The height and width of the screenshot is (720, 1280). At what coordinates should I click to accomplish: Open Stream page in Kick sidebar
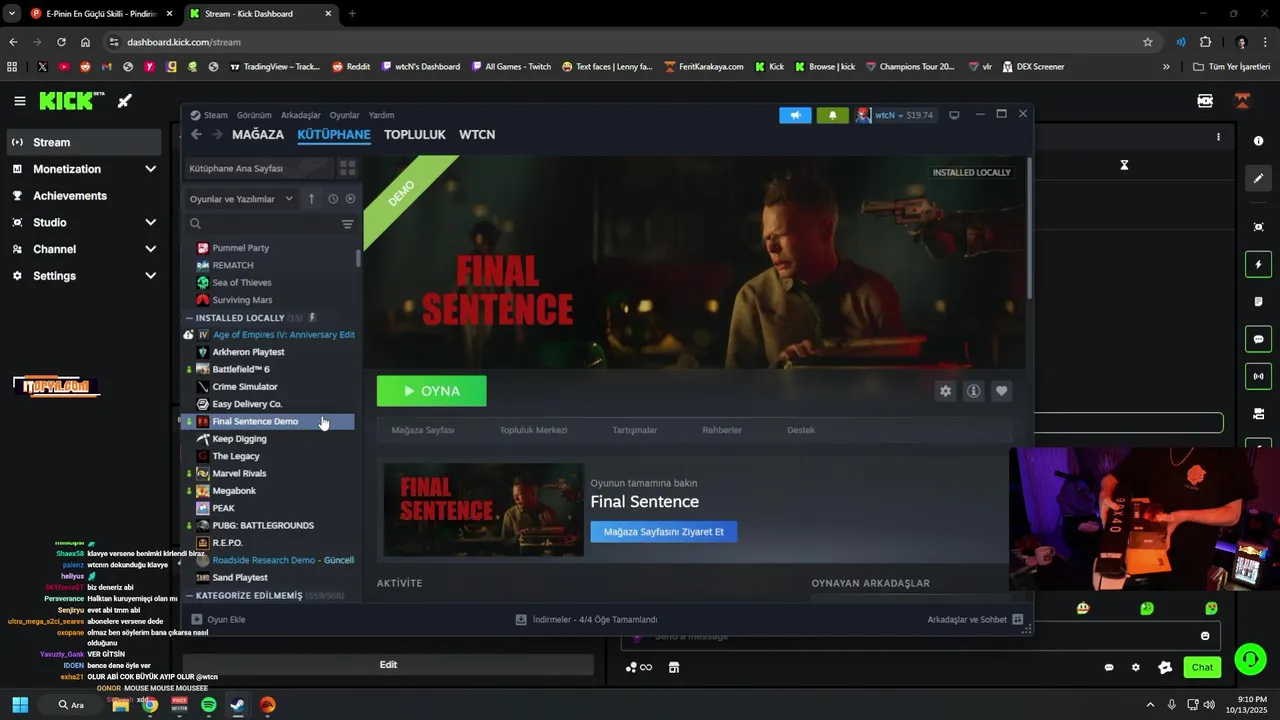[85, 142]
